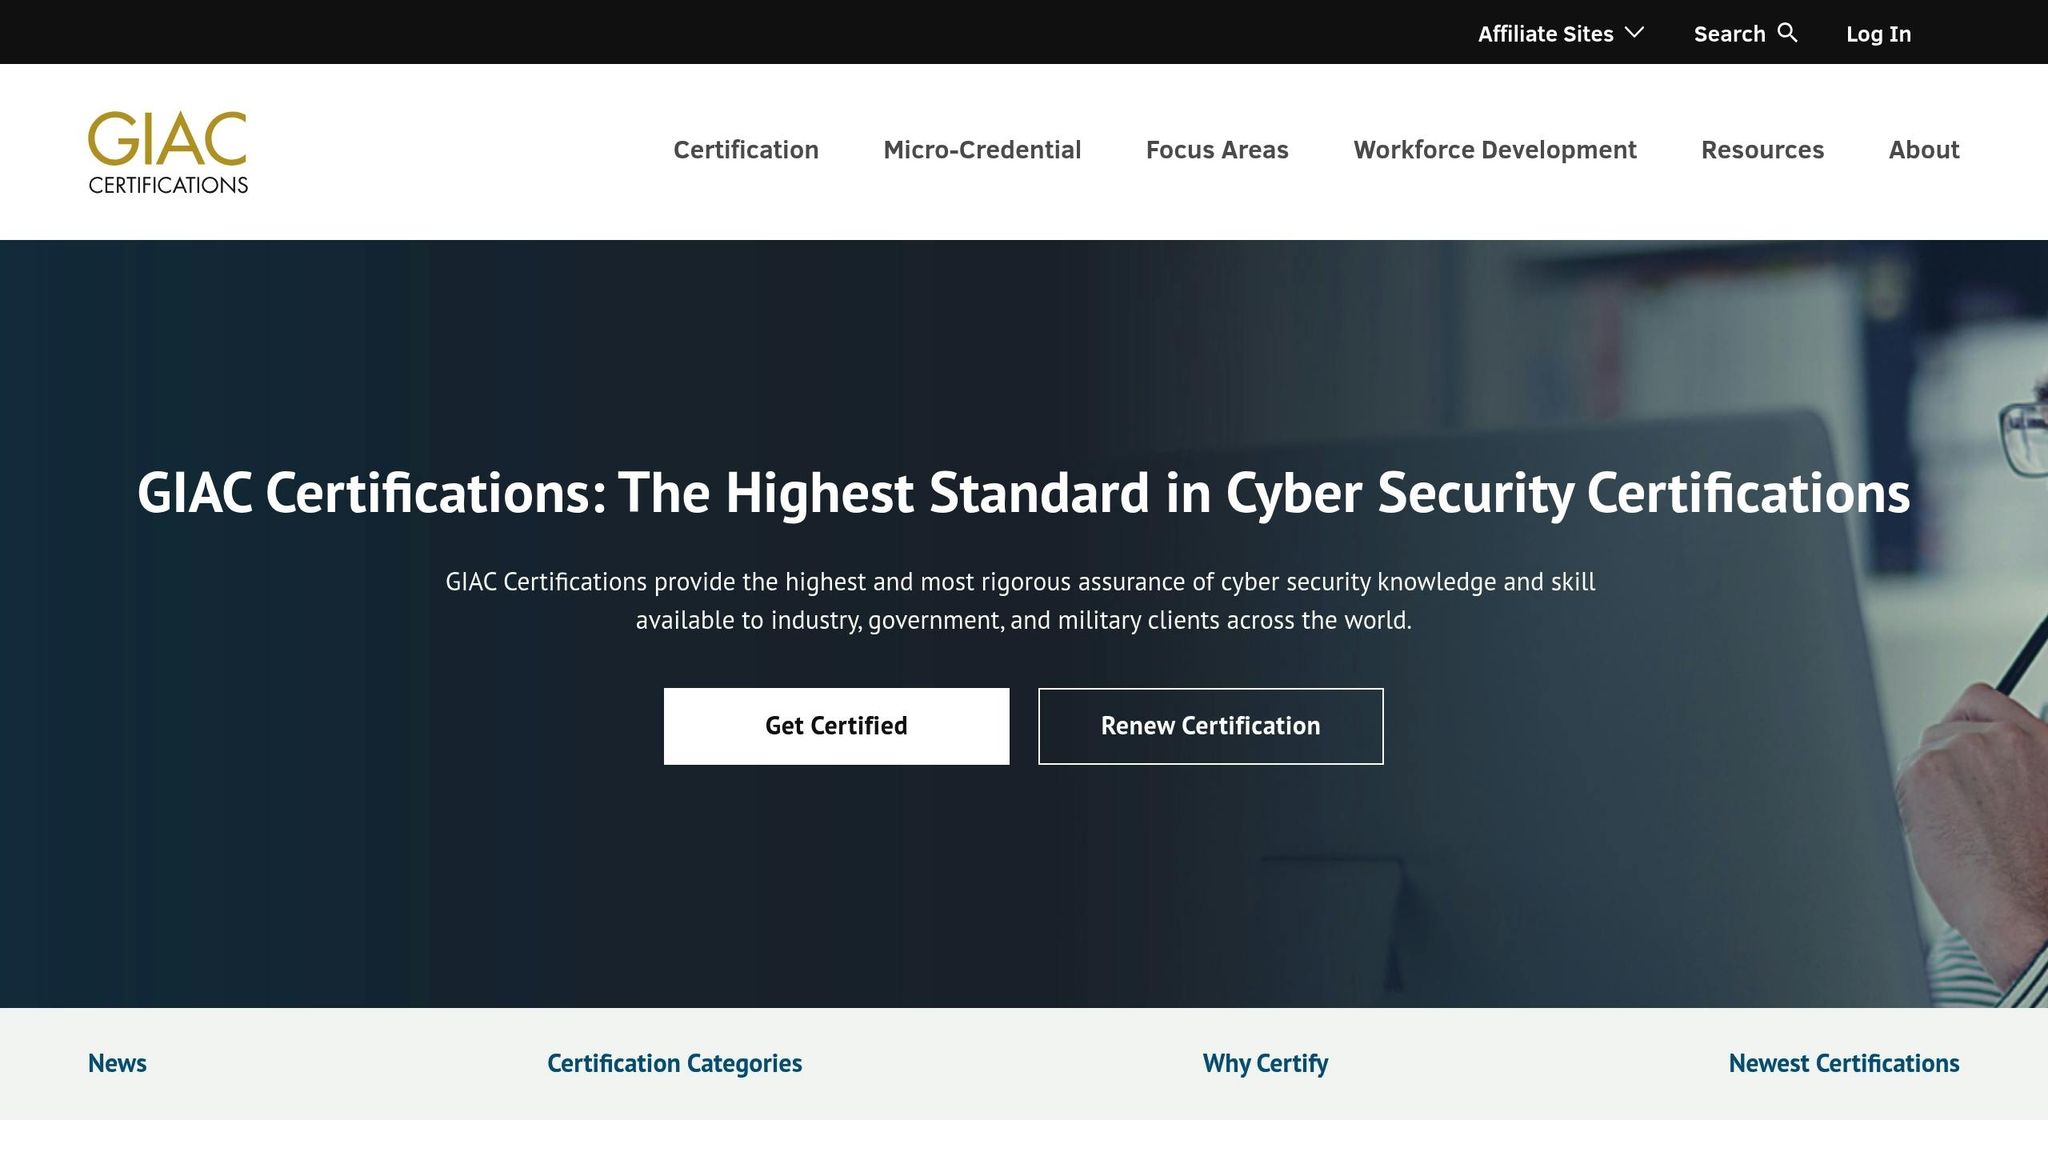Open the Micro-Credential menu
The image size is (2048, 1152).
[982, 150]
